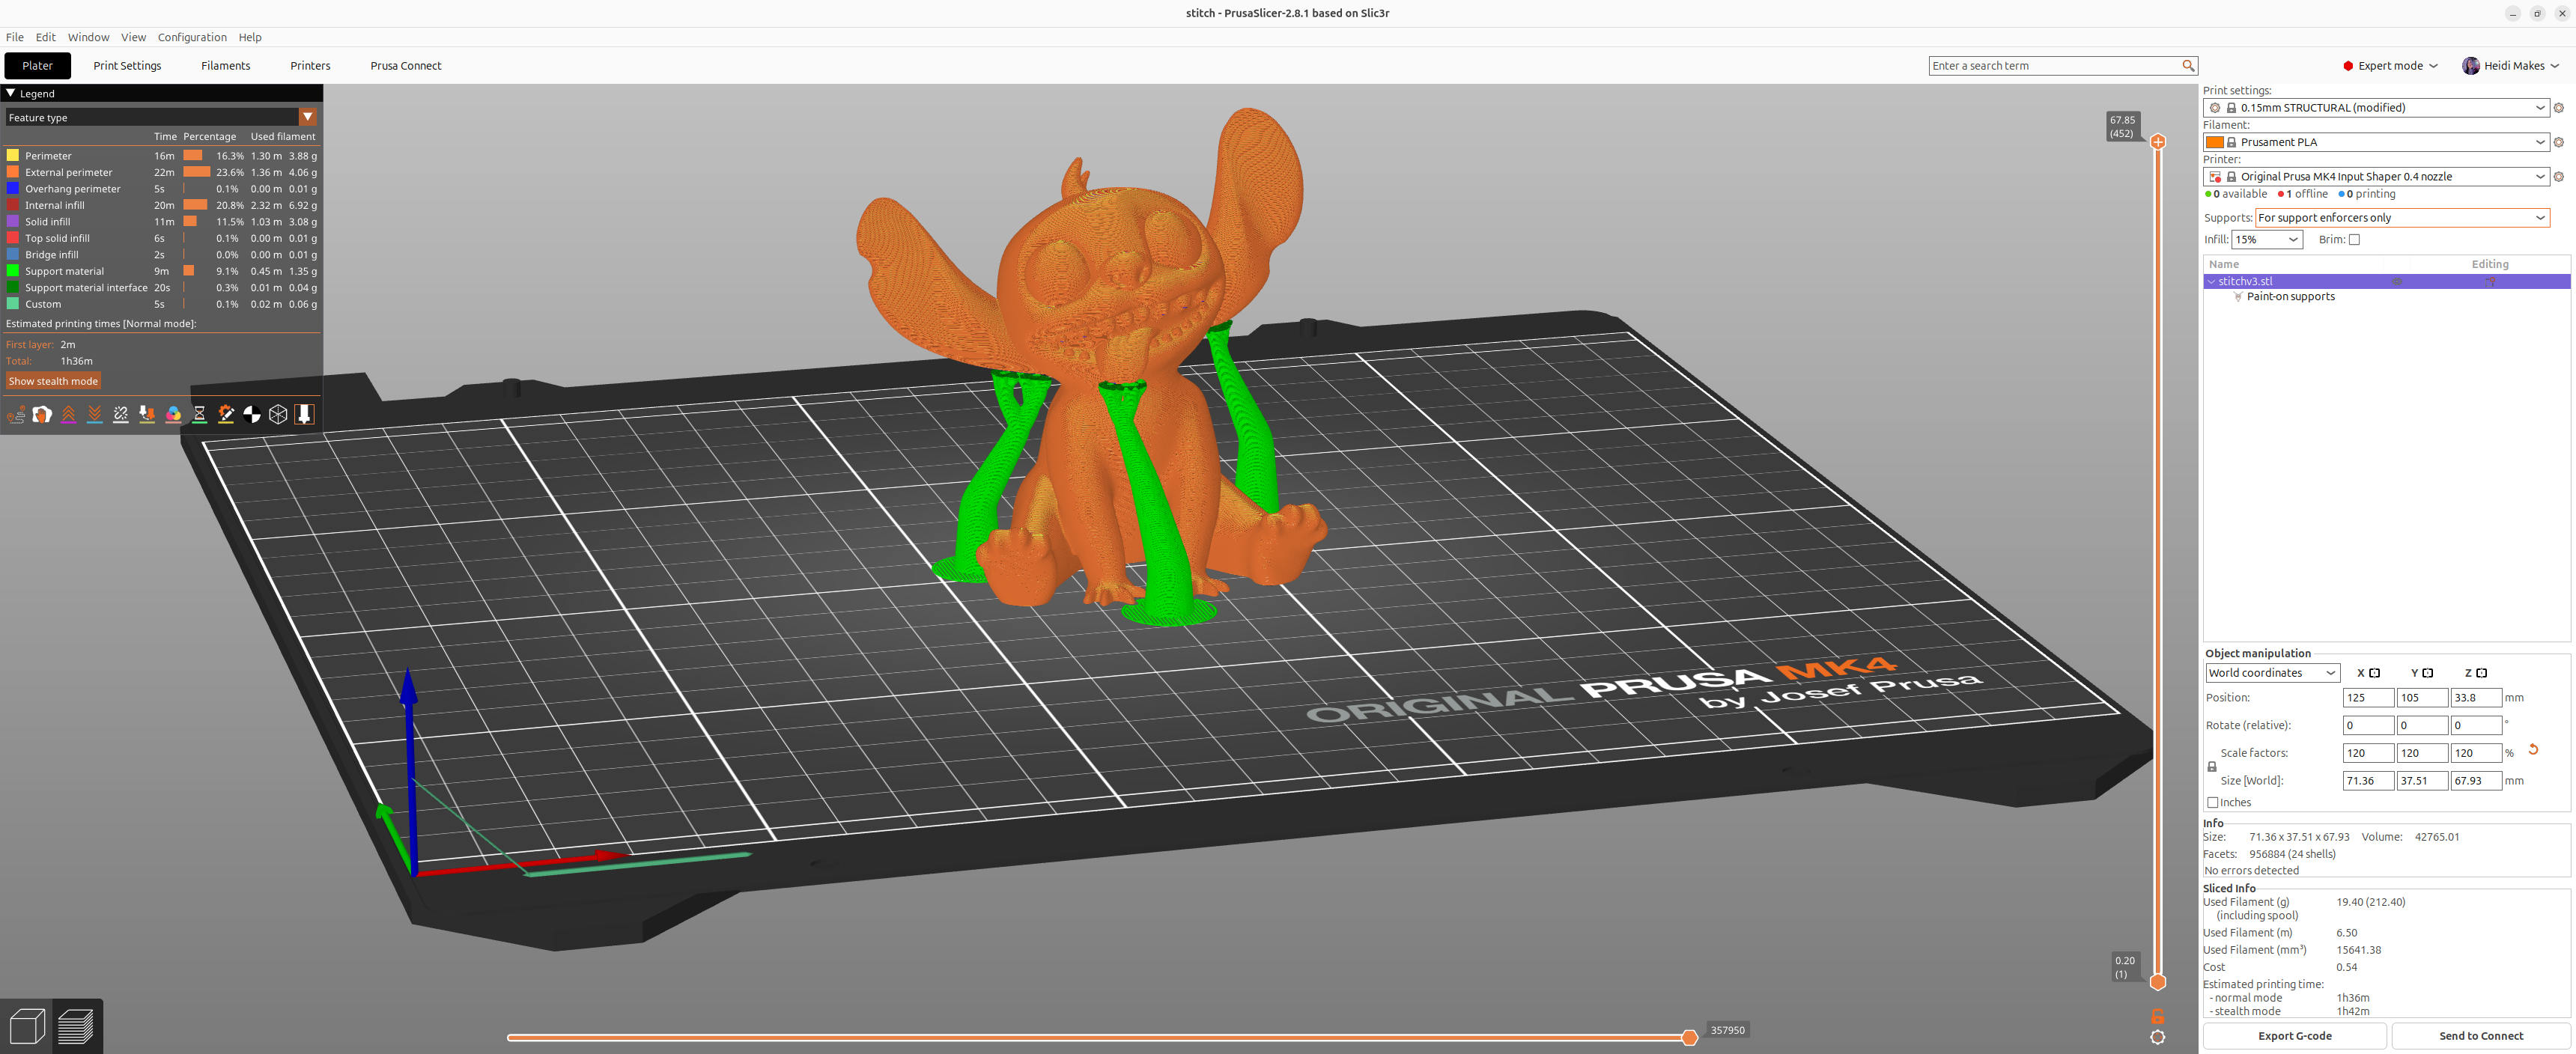Open filament settings gear next to Prusament PLA
The width and height of the screenshot is (2576, 1054).
click(2558, 142)
